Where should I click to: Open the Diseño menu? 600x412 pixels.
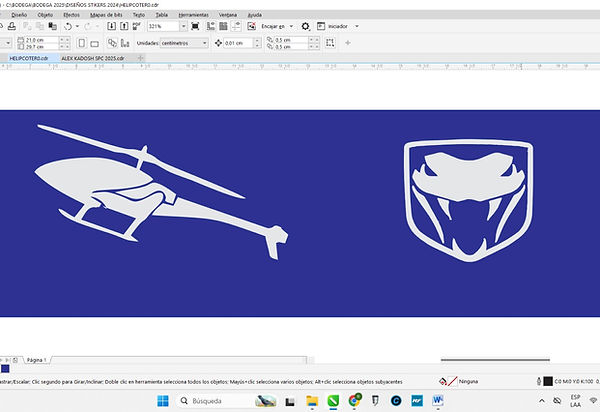click(19, 15)
